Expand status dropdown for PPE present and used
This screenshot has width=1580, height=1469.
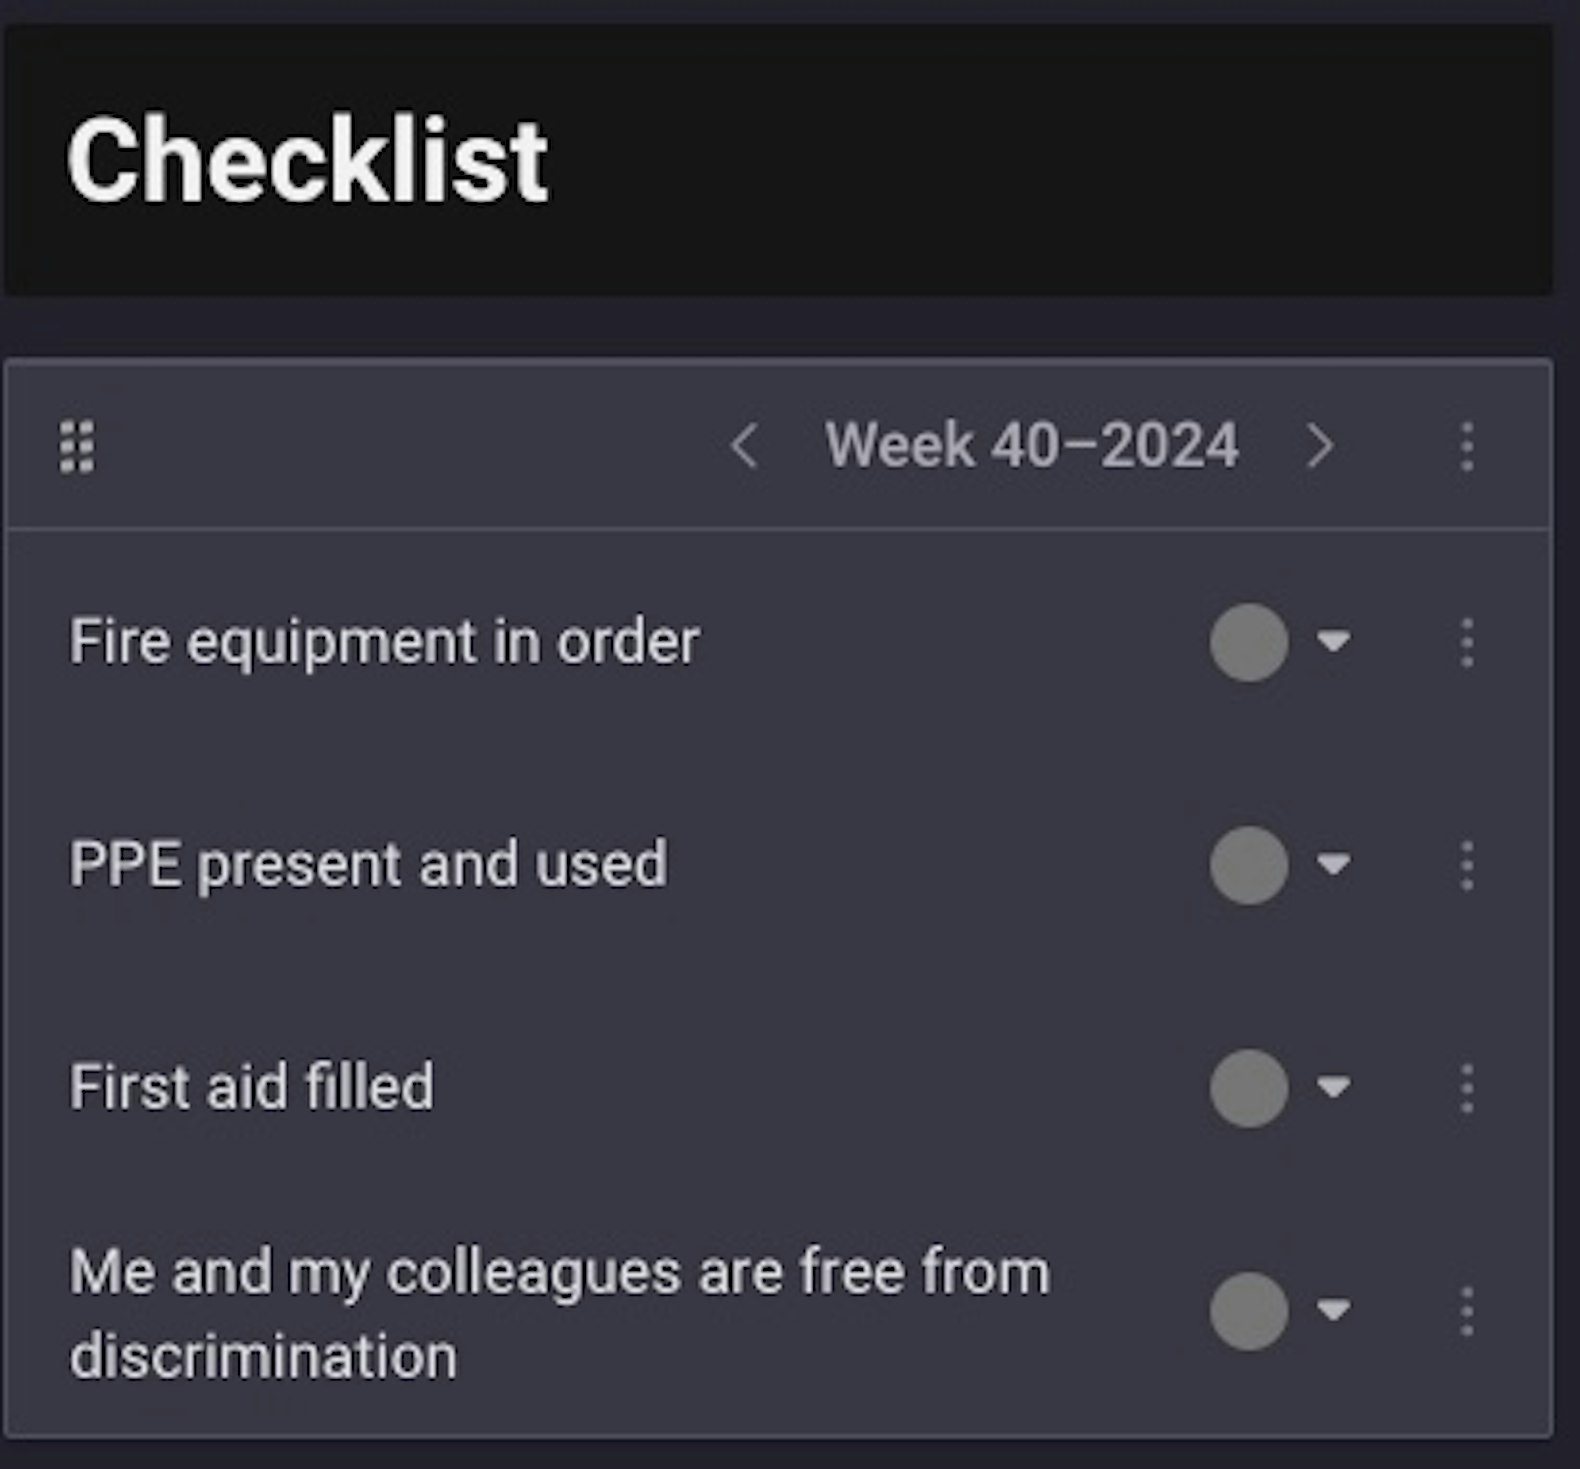point(1334,863)
